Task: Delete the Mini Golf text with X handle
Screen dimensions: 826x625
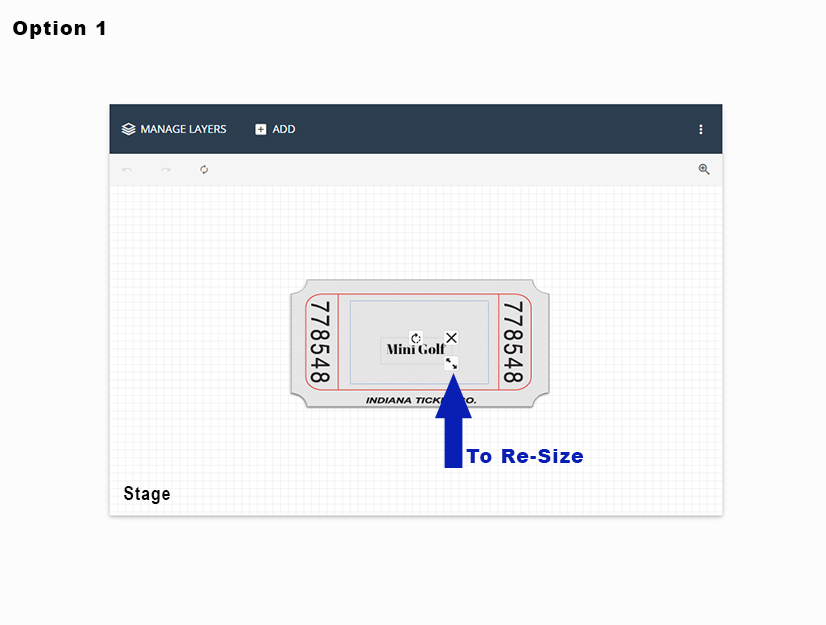Action: point(451,338)
